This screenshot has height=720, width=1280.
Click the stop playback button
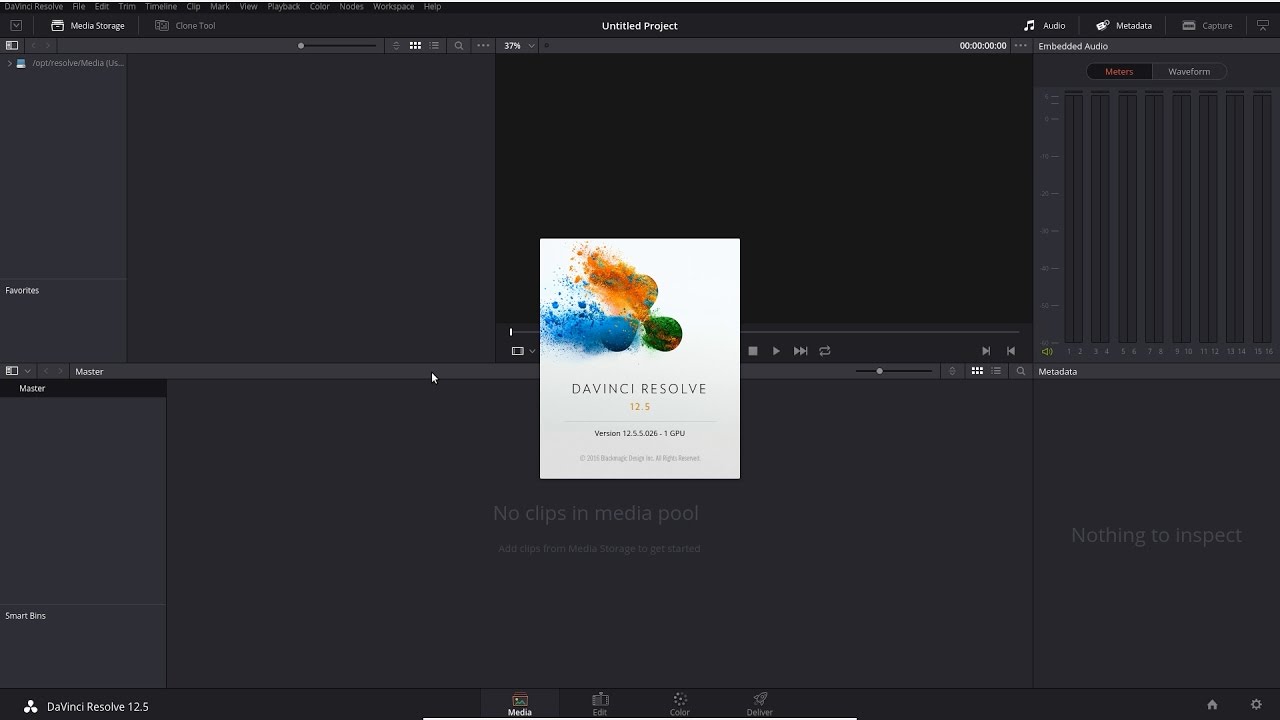coord(753,351)
